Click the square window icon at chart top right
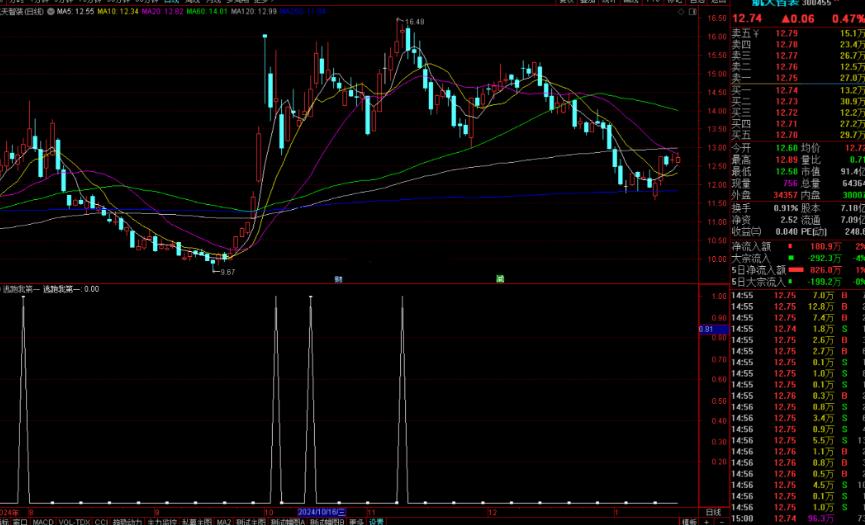Screen dimensions: 865x525 (693, 12)
